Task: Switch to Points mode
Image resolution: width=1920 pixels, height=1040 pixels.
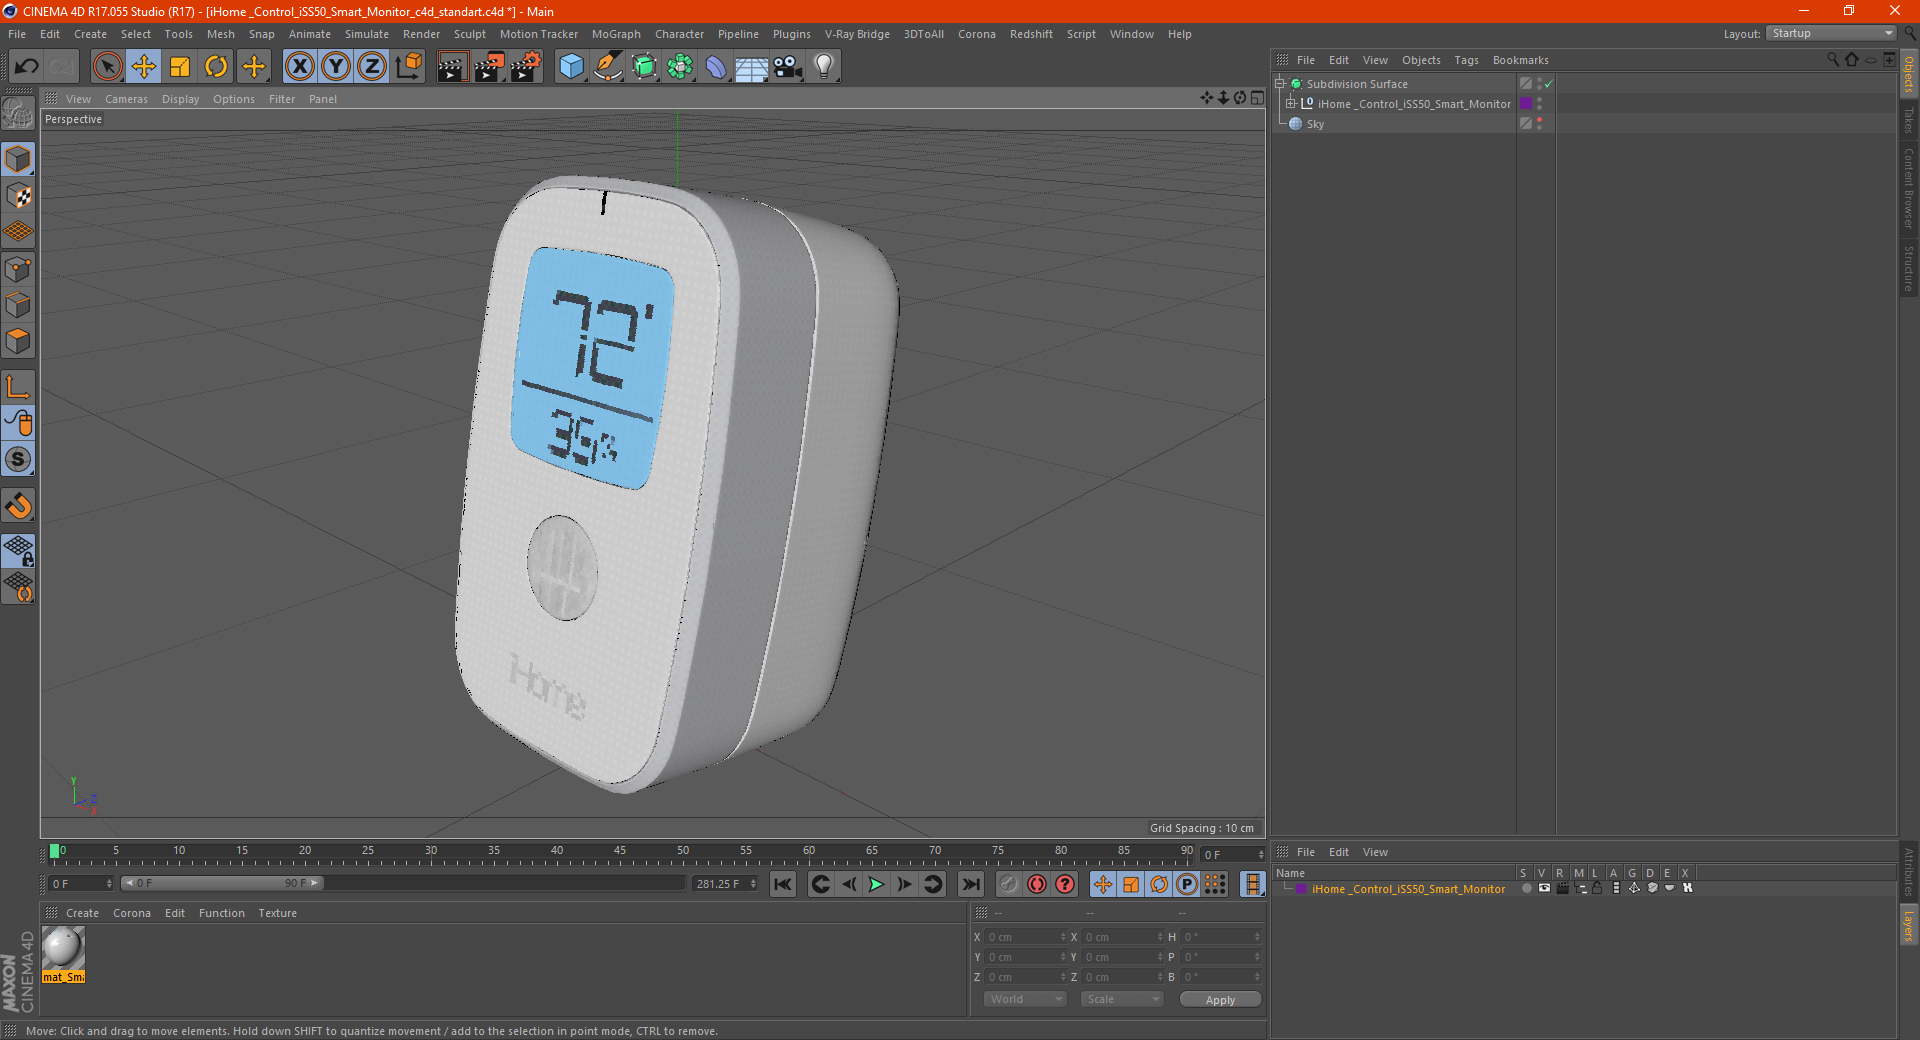Action: (x=18, y=268)
